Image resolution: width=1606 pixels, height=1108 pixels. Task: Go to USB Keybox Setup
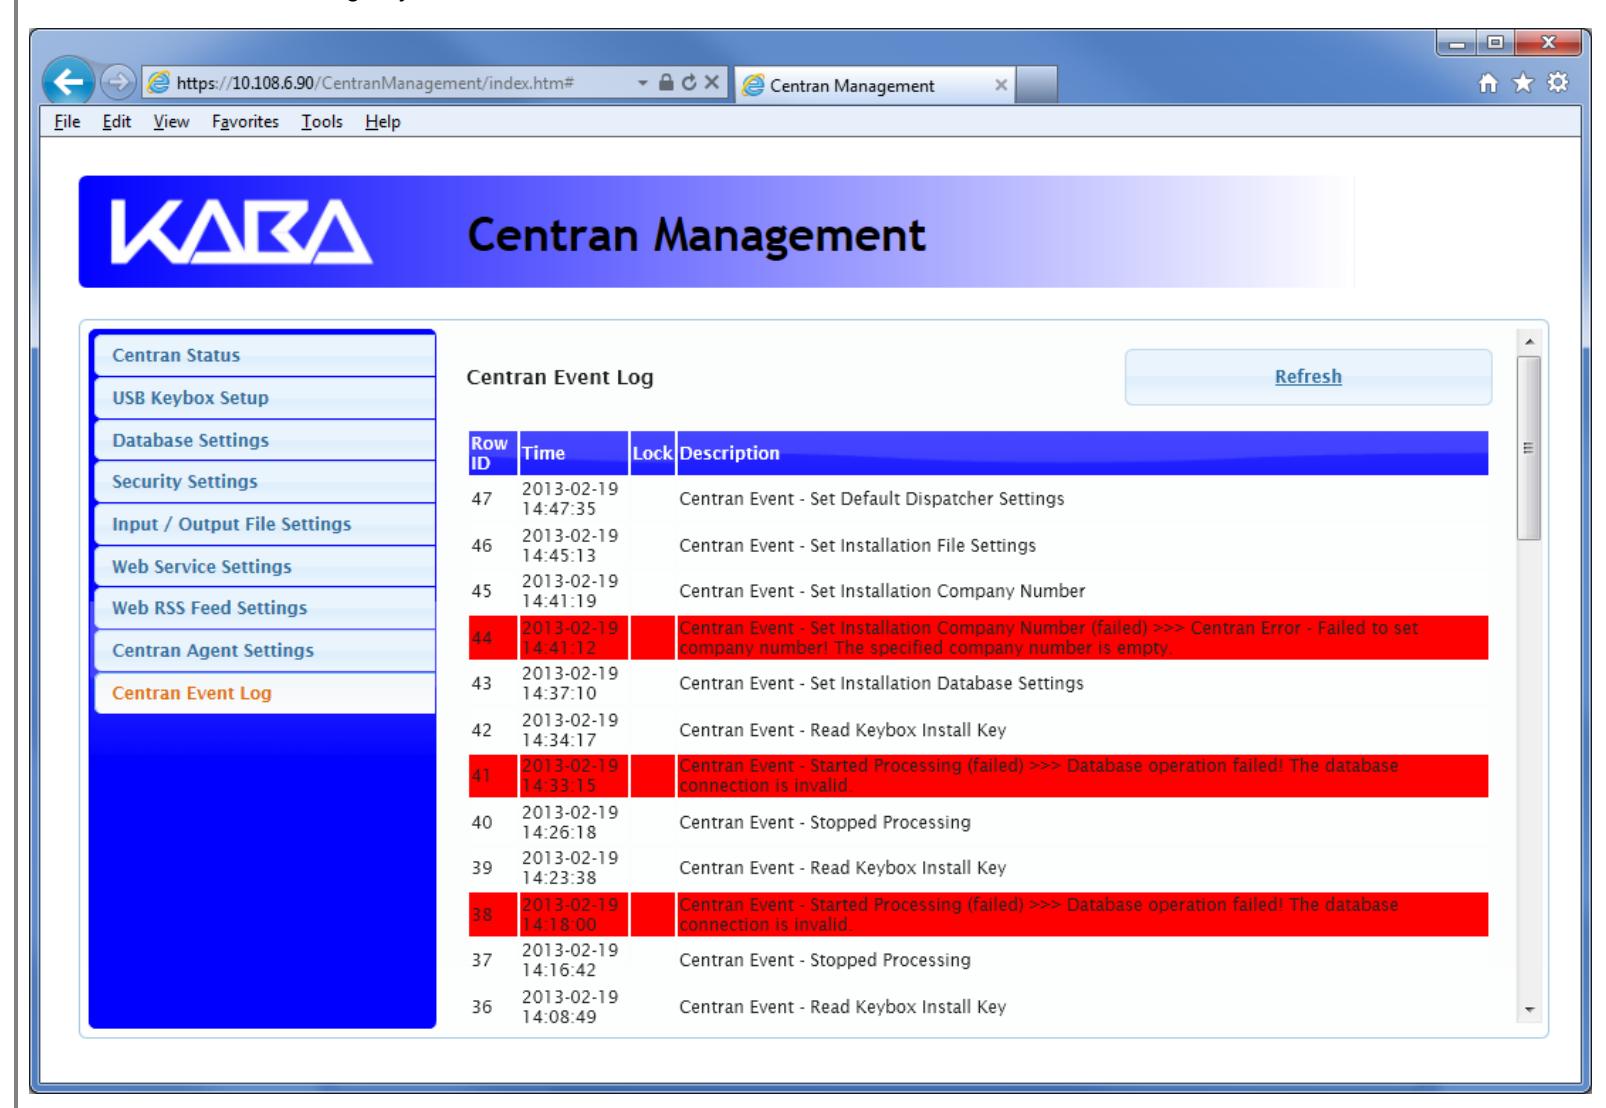pyautogui.click(x=265, y=398)
